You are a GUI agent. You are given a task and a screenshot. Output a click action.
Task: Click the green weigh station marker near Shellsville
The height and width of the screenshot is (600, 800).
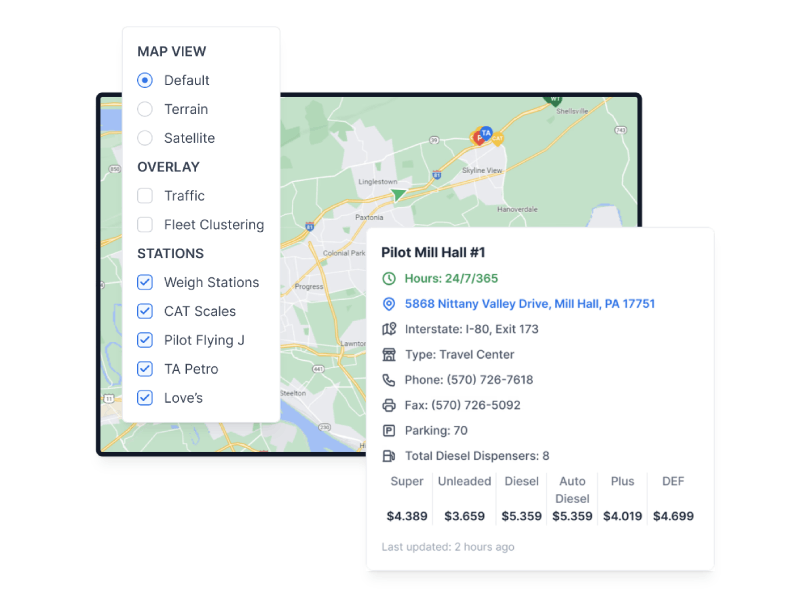coord(554,99)
